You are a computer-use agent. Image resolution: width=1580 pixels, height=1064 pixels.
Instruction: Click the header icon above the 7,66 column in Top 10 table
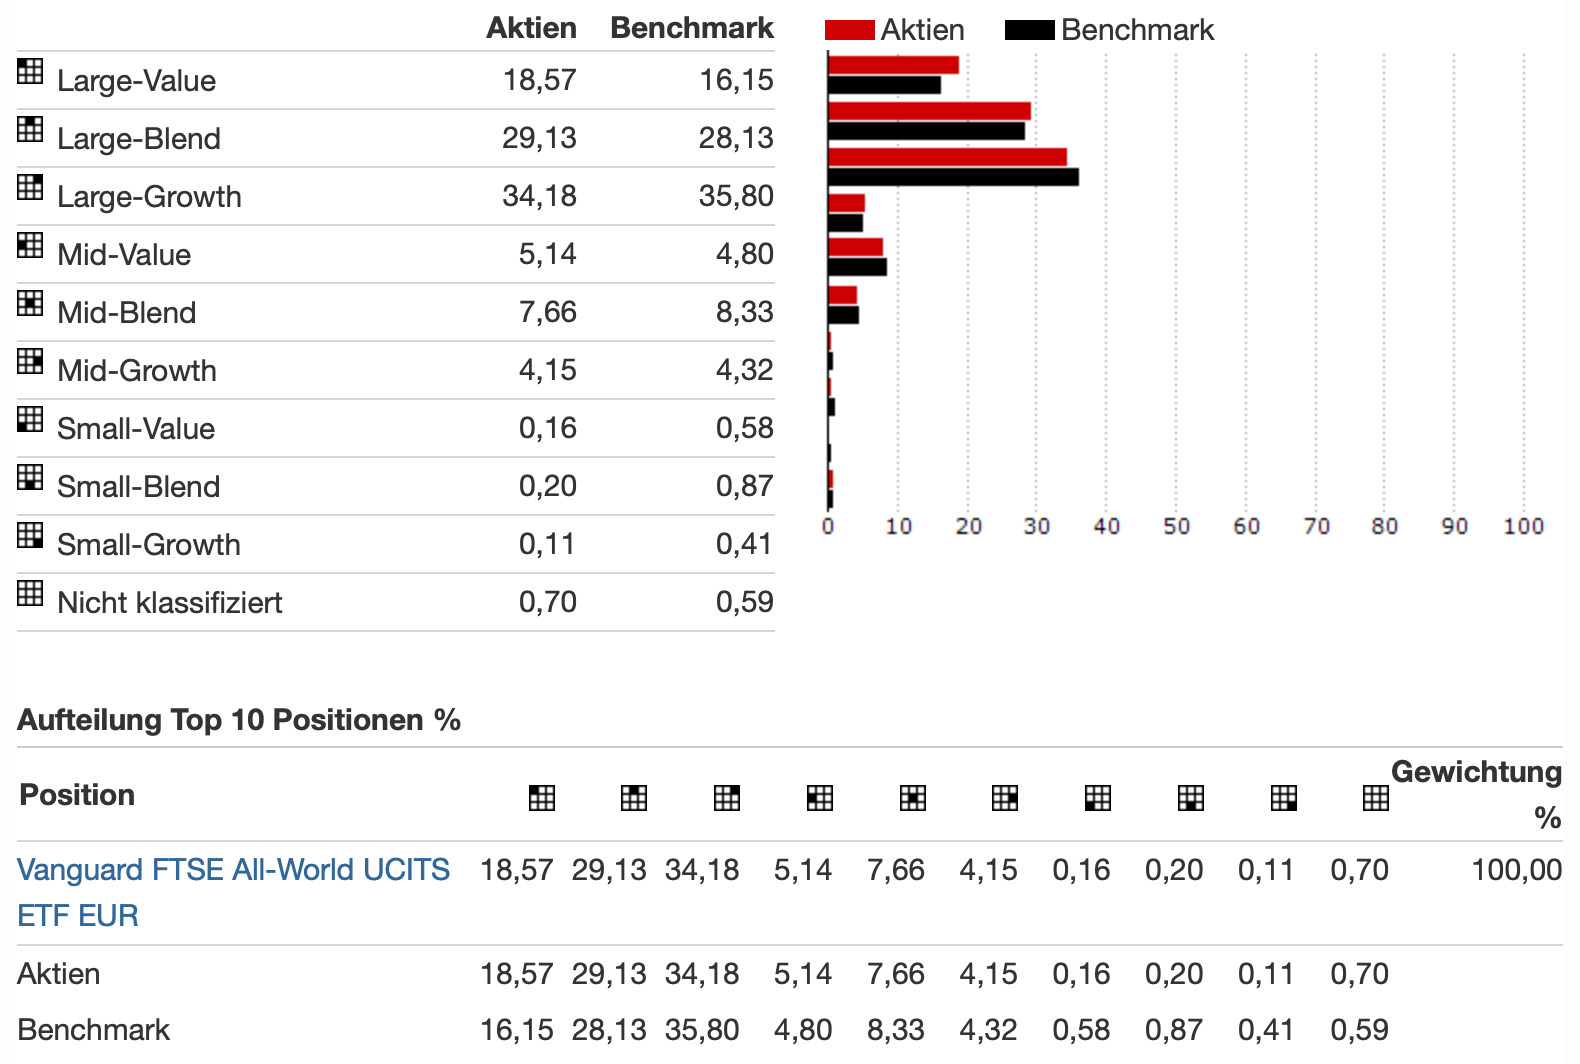(x=912, y=797)
